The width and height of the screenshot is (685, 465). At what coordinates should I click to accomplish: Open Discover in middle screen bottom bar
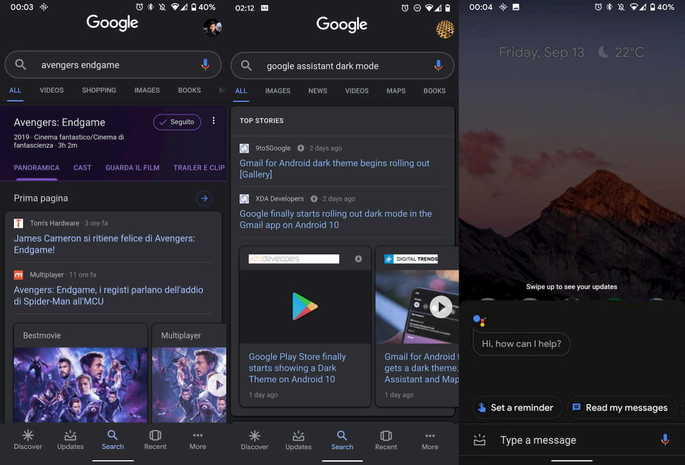pos(254,440)
